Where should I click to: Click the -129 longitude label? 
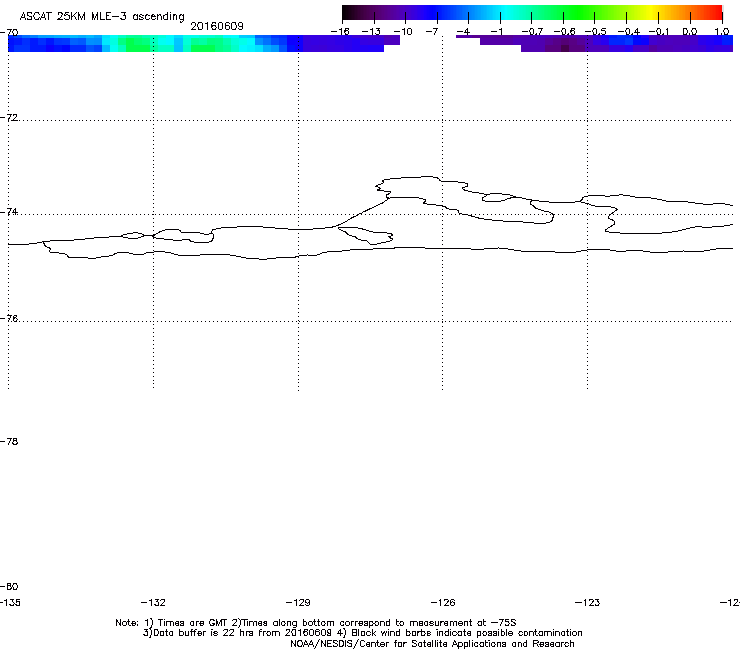click(298, 602)
